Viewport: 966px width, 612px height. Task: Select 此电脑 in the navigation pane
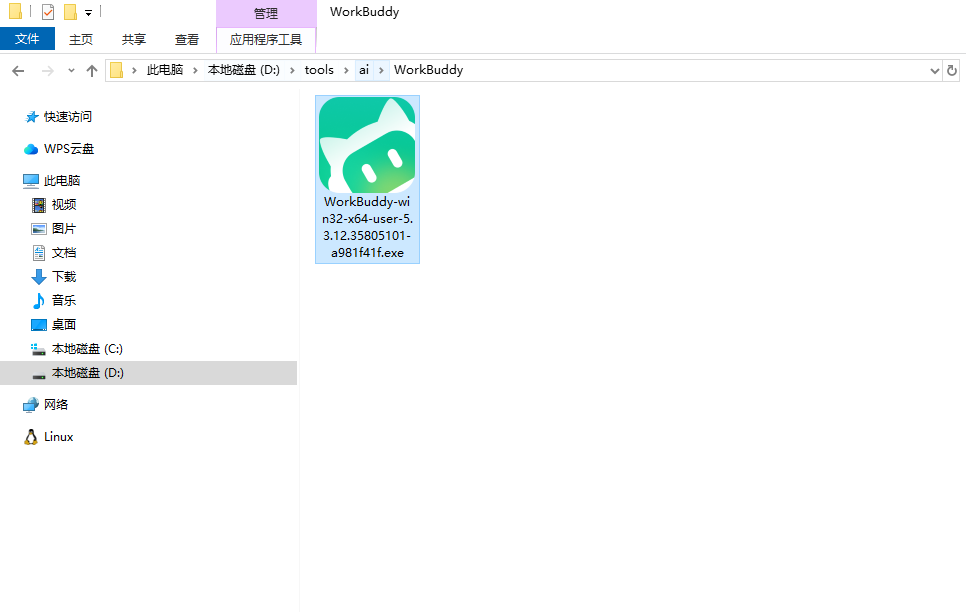click(62, 181)
